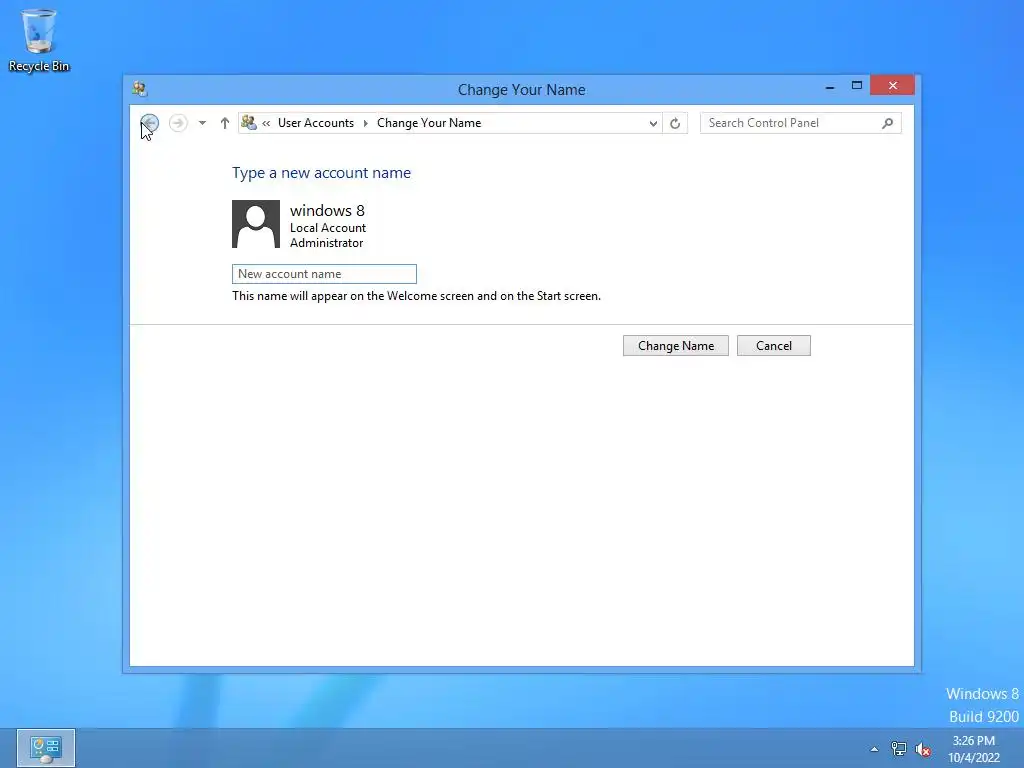This screenshot has height=768, width=1024.
Task: Click the windows 8 account picture
Action: (256, 224)
